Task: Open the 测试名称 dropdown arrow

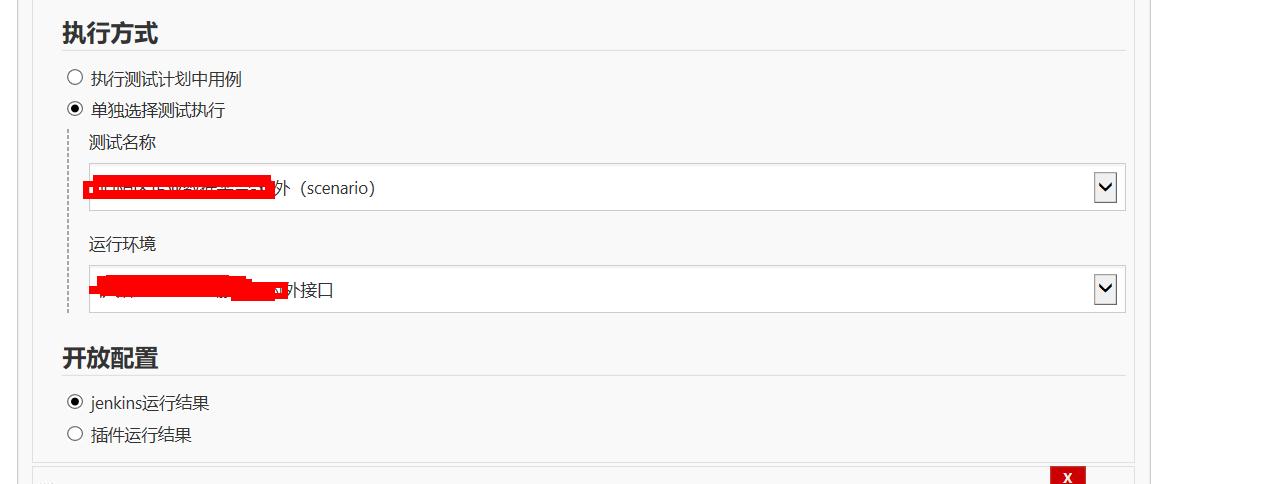Action: click(1104, 187)
